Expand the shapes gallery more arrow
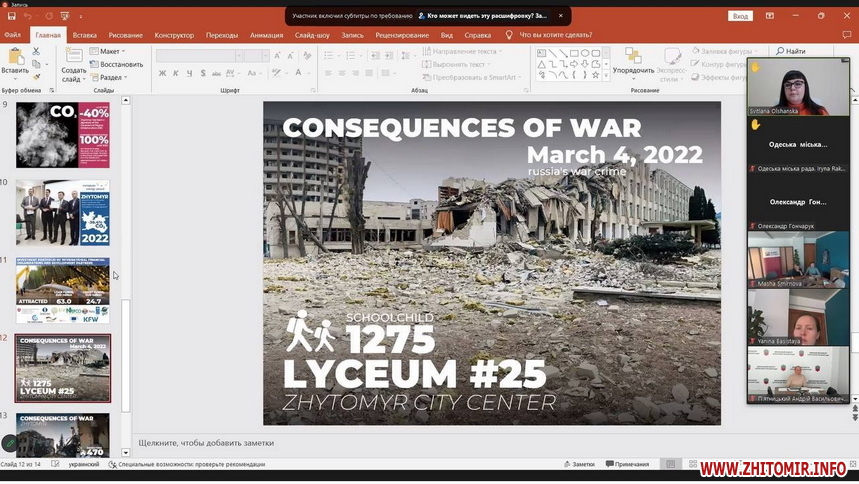The width and height of the screenshot is (859, 484). click(604, 76)
